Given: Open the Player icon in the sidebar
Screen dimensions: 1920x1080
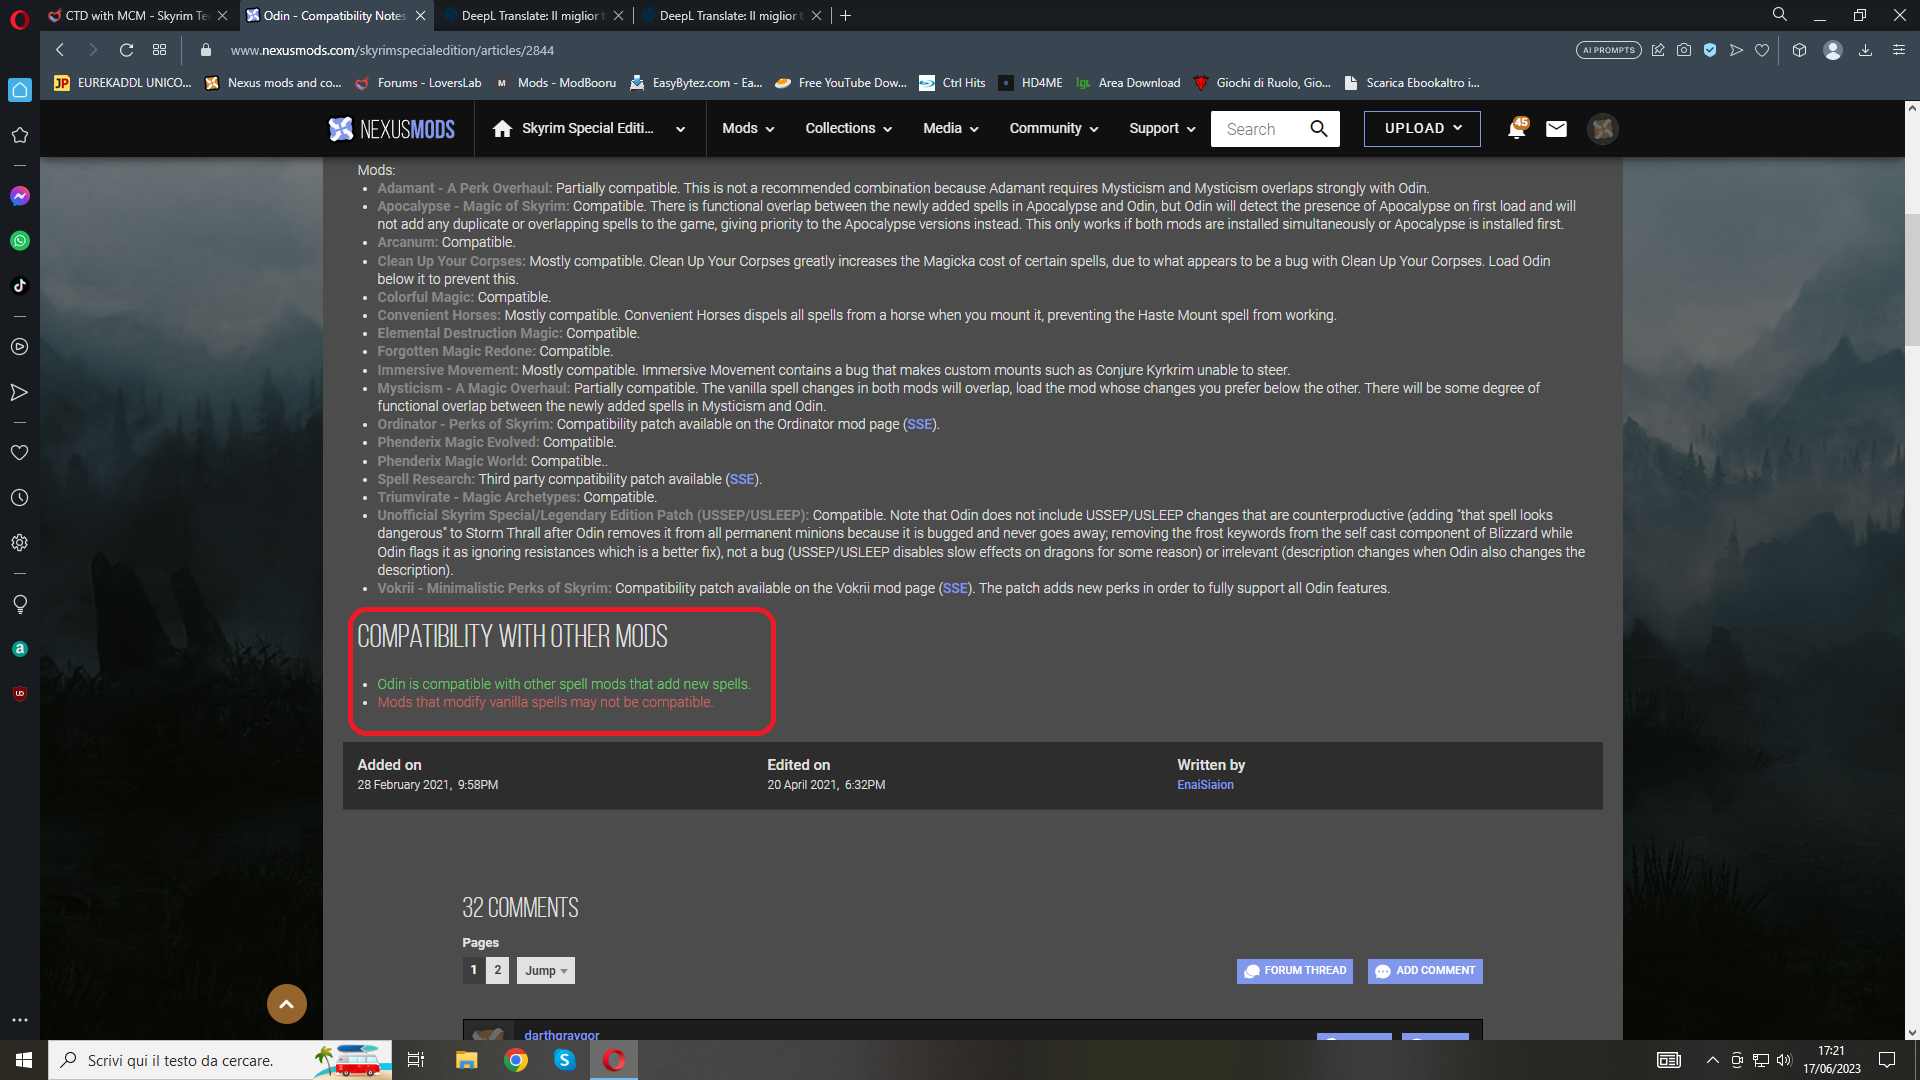Looking at the screenshot, I should pyautogui.click(x=20, y=347).
